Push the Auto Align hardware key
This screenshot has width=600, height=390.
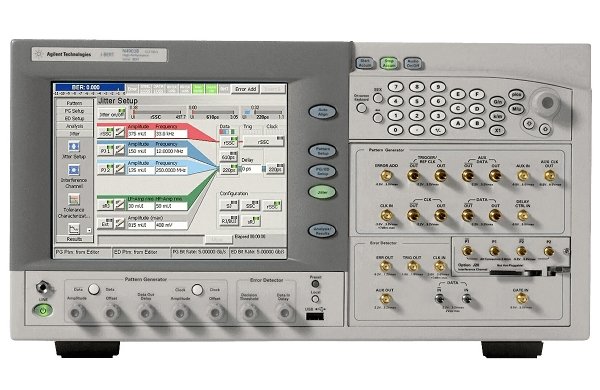[x=323, y=112]
